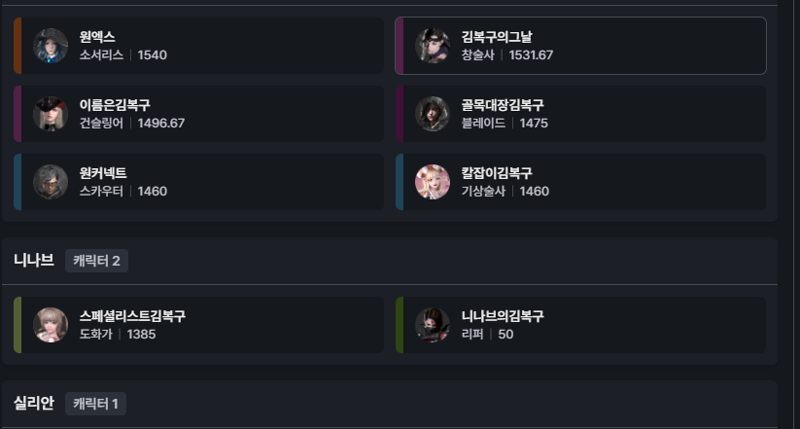Select the highlighted 김복구의그날 card name

(x=497, y=37)
